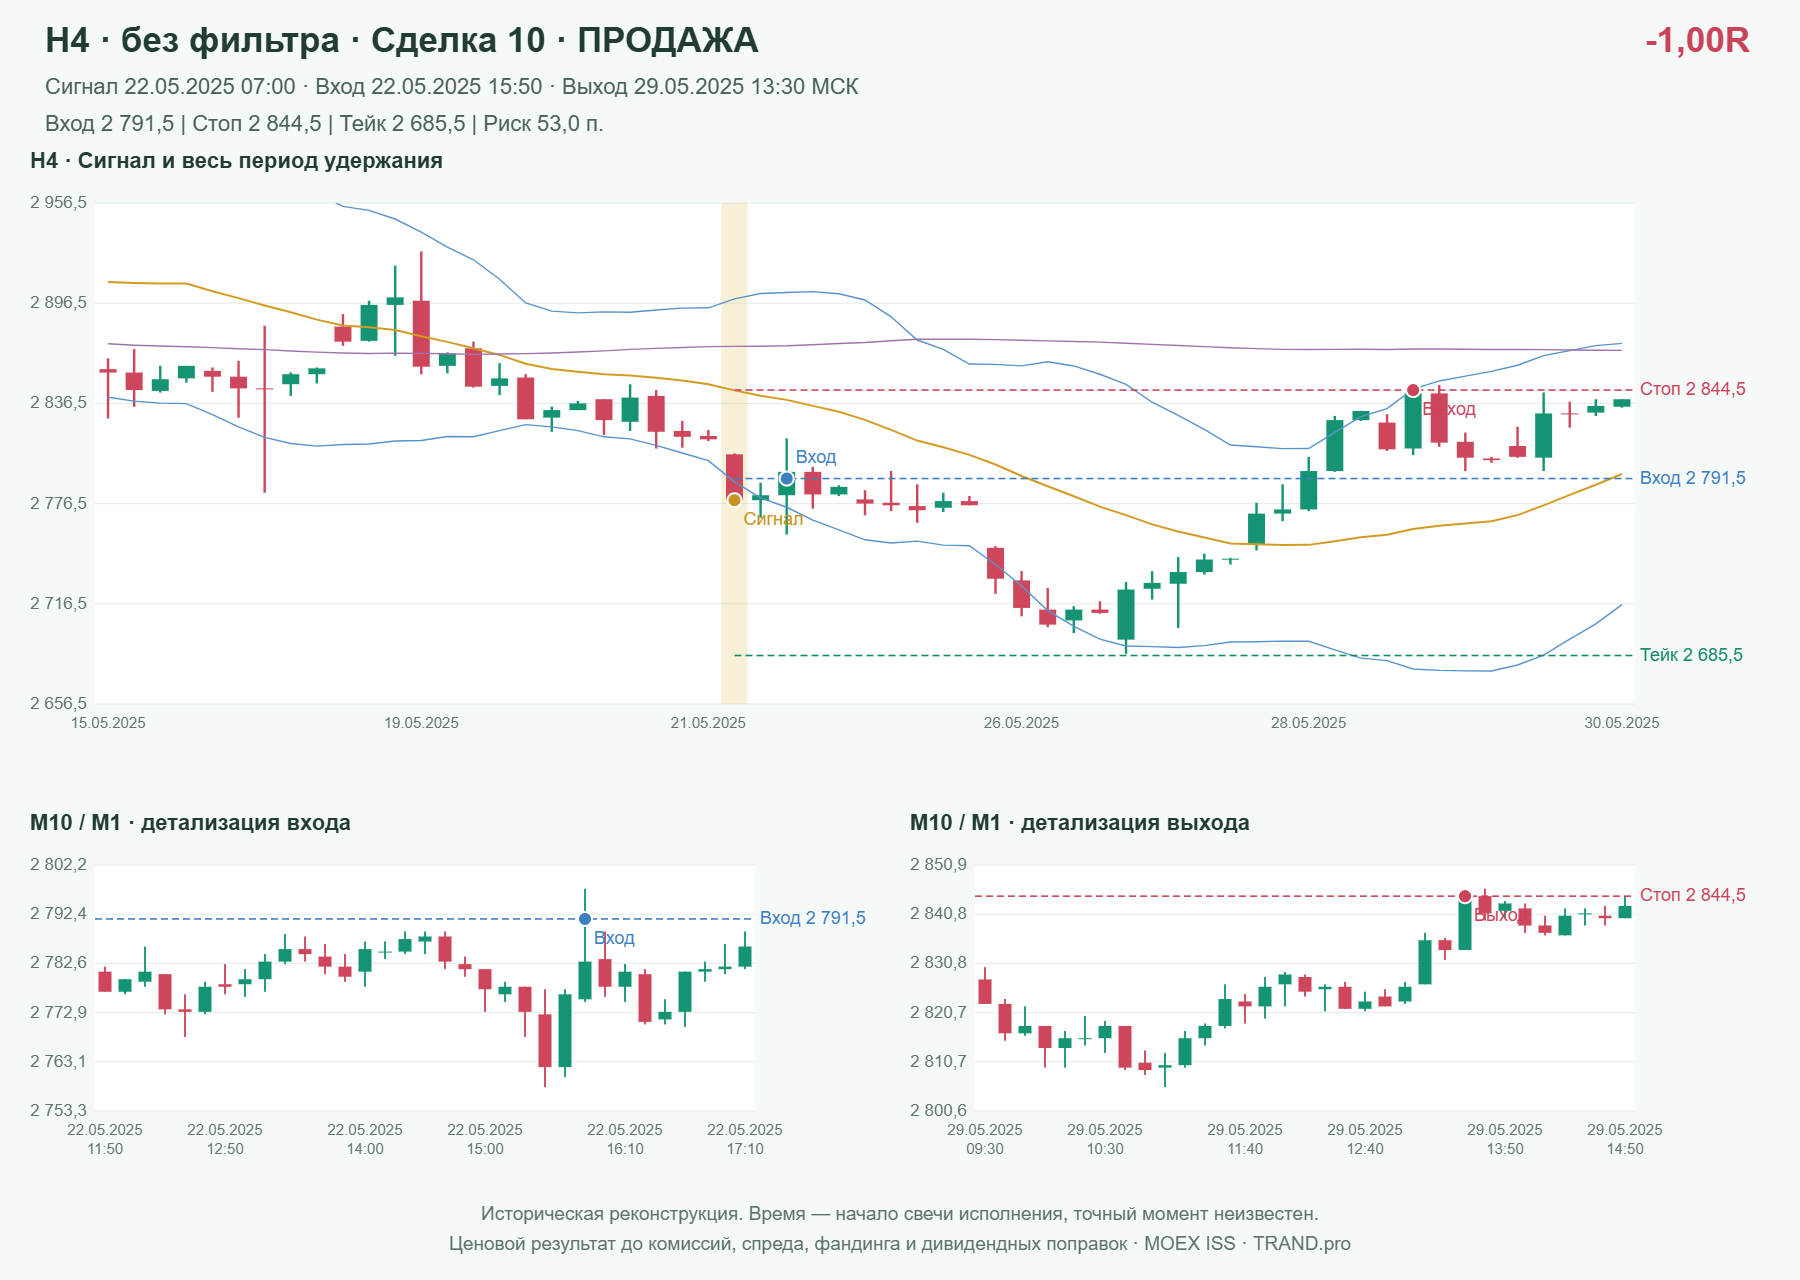Screen dimensions: 1800x1280
Task: Select the -1,00R result value
Action: tap(1697, 40)
